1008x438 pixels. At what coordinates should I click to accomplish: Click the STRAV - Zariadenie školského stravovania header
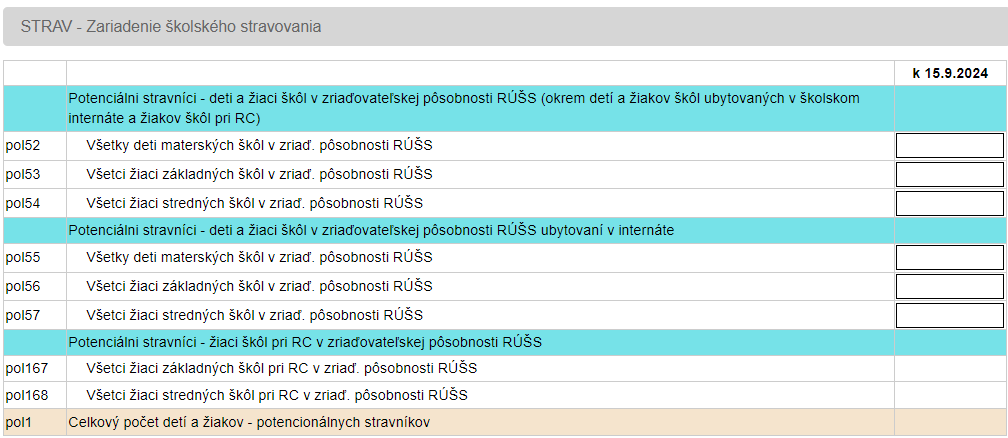504,26
